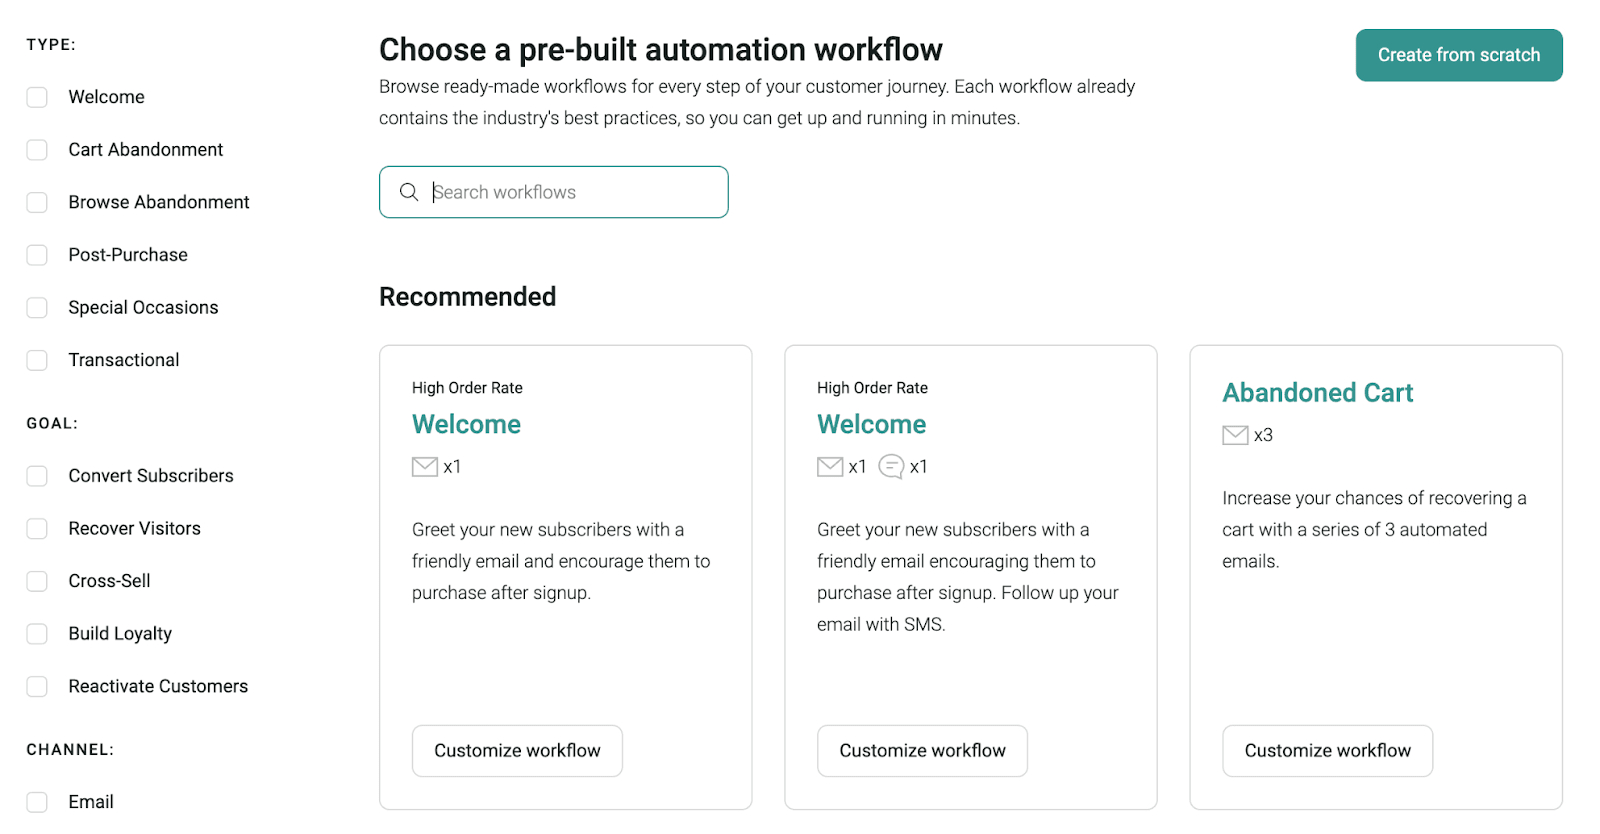This screenshot has height=834, width=1600.
Task: Click High Order Rate on first Welcome card
Action: point(467,388)
